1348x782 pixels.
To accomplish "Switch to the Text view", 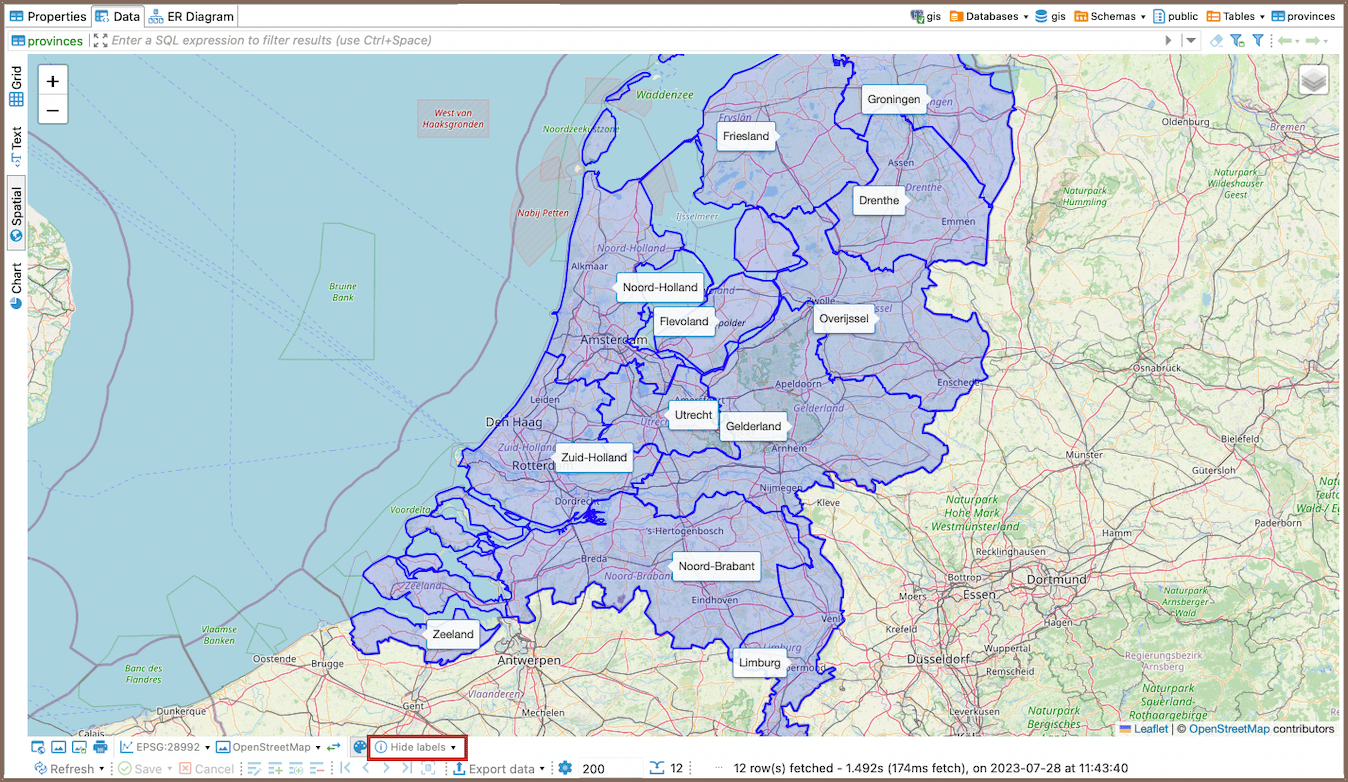I will (x=16, y=145).
